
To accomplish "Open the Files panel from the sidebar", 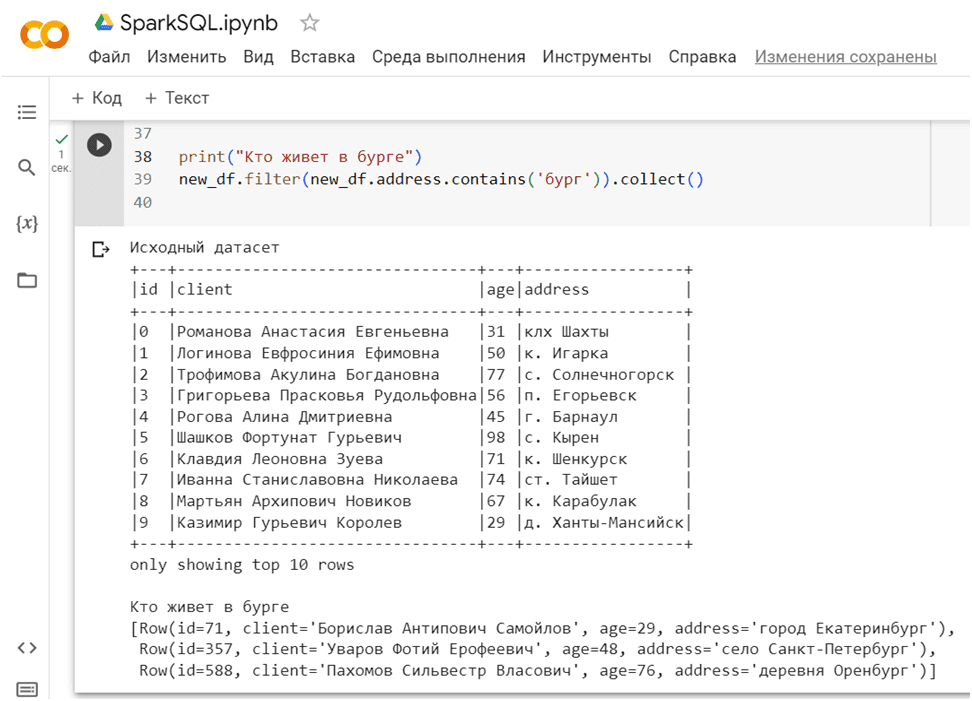I will click(x=27, y=281).
